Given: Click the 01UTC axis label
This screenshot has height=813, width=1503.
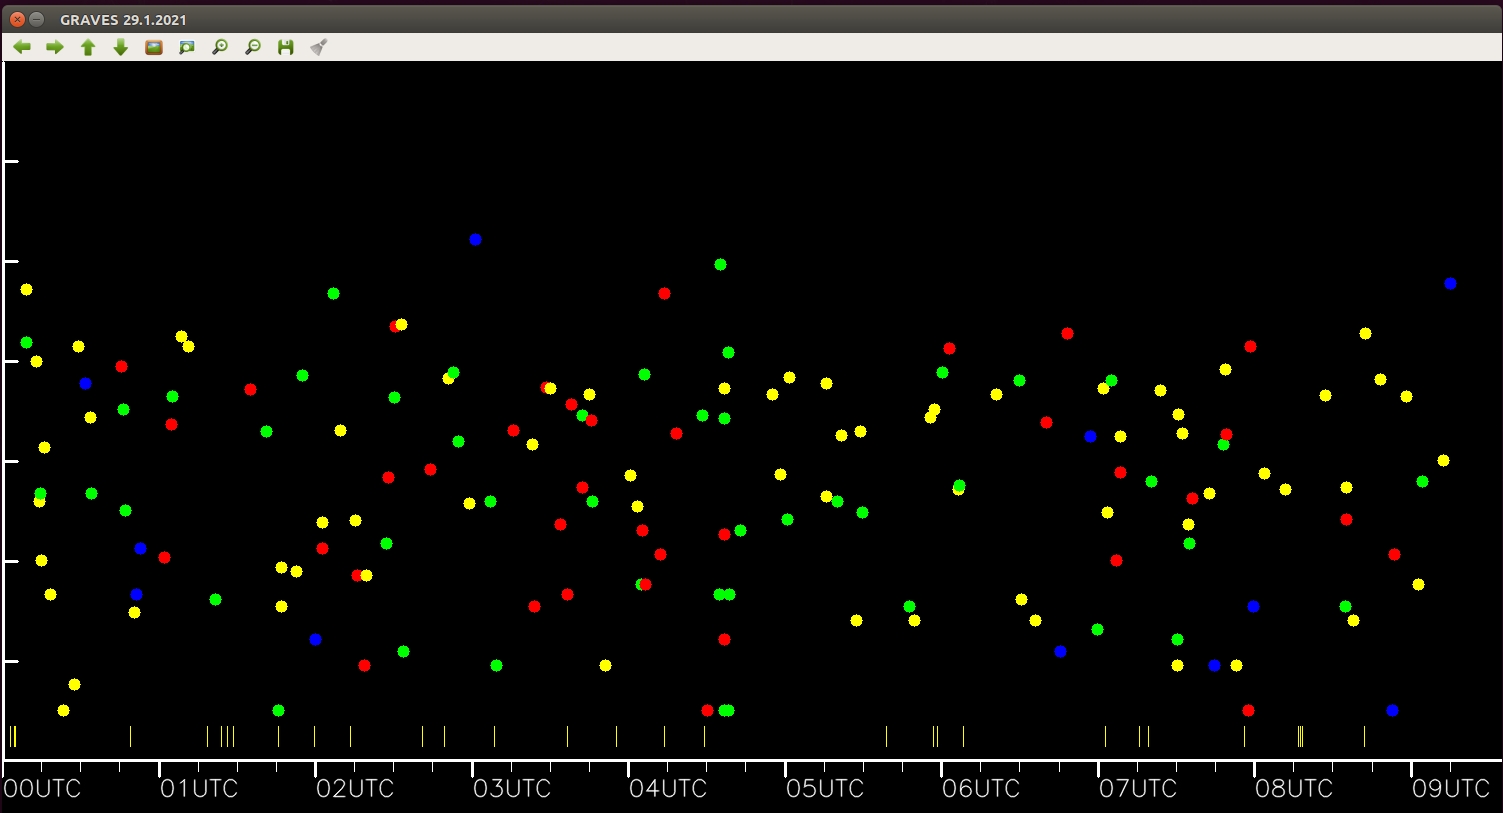Looking at the screenshot, I should click(199, 789).
